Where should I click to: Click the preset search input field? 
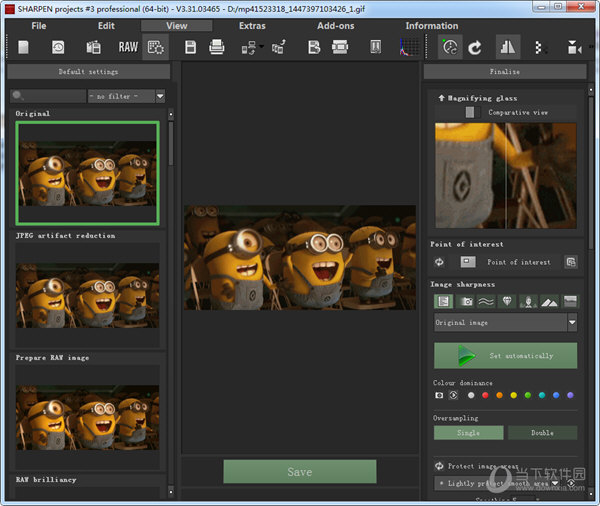48,96
